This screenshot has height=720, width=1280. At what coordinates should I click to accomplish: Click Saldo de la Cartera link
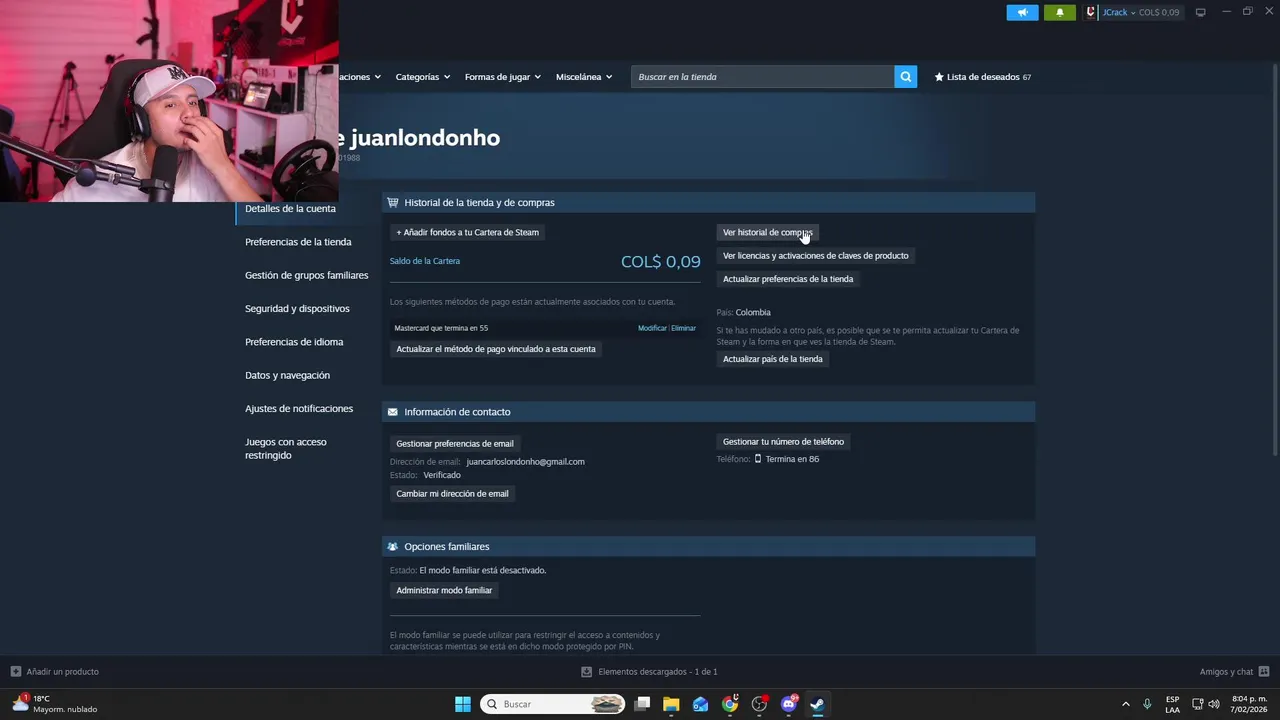pos(425,261)
